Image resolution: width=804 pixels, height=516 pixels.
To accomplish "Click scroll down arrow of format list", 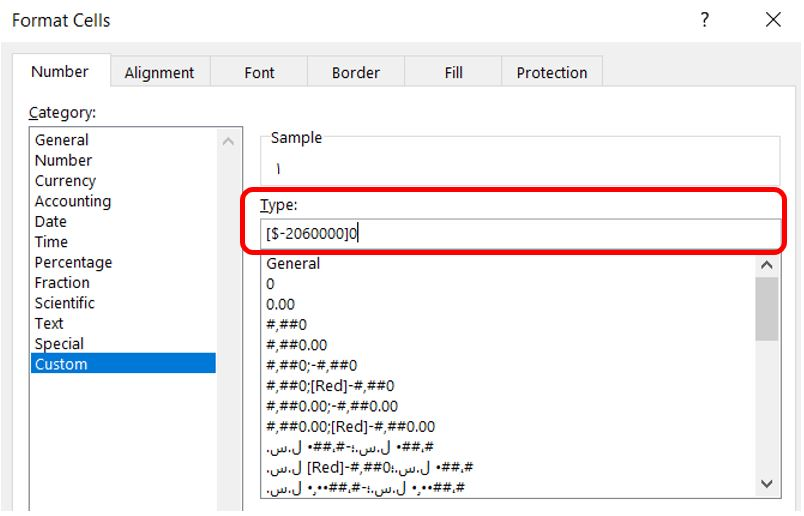I will [x=767, y=484].
